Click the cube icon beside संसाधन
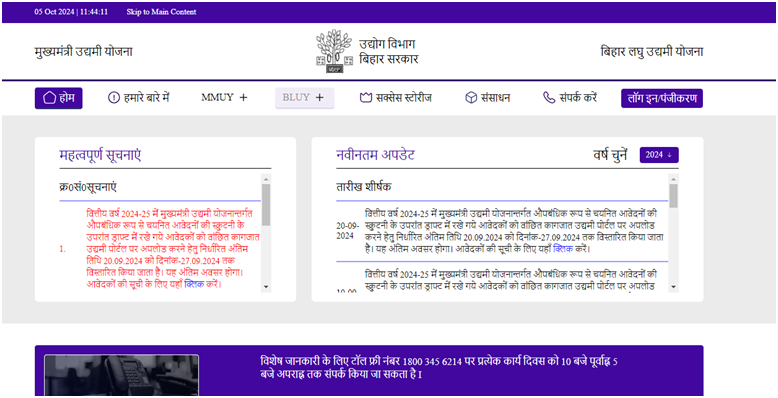The image size is (778, 398). (x=471, y=98)
